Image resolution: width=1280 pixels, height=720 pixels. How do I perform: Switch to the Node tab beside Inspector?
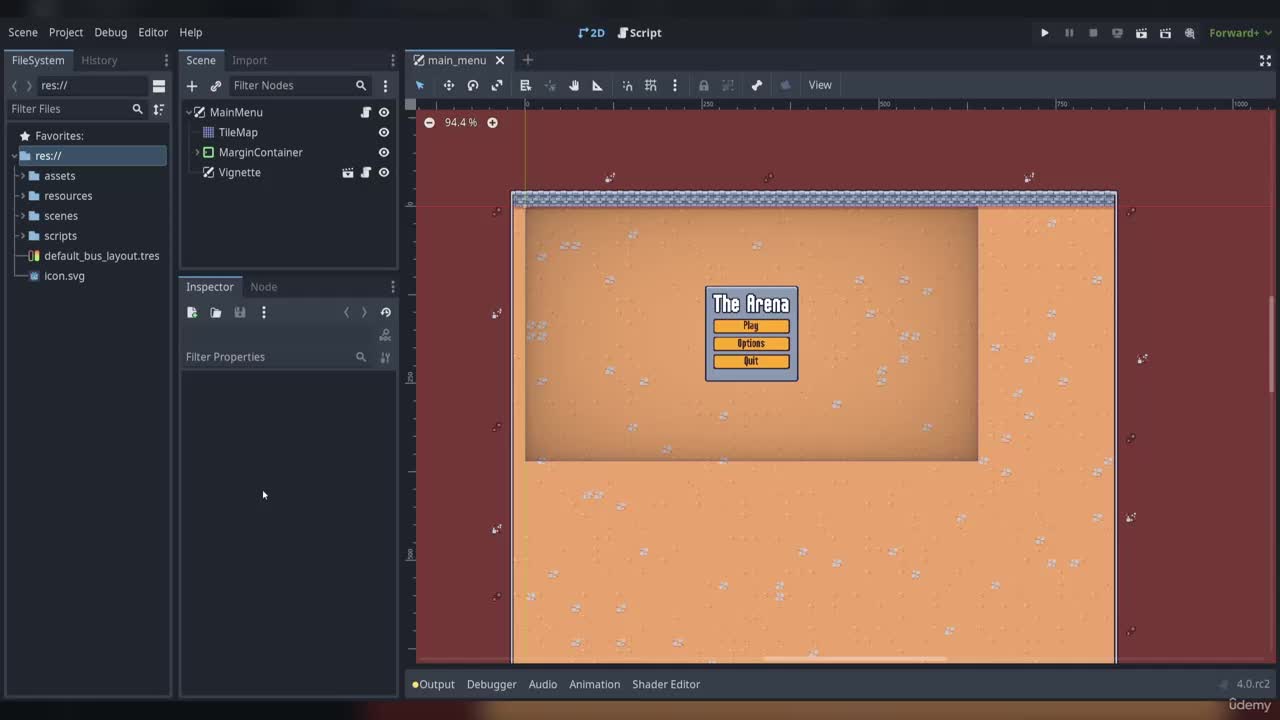(x=263, y=287)
